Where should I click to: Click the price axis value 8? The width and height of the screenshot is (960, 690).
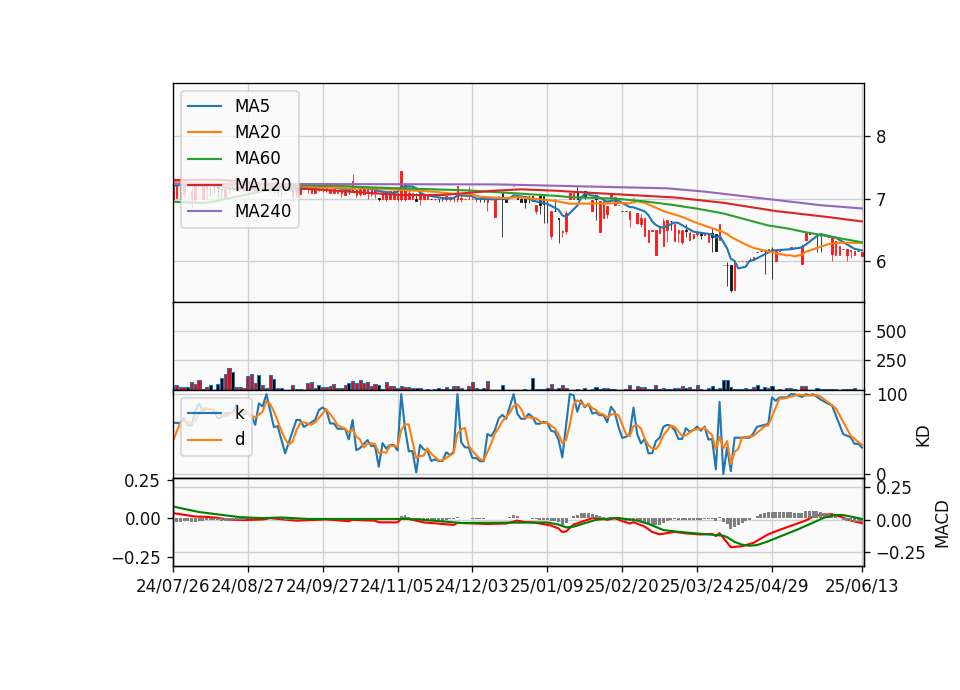[880, 137]
